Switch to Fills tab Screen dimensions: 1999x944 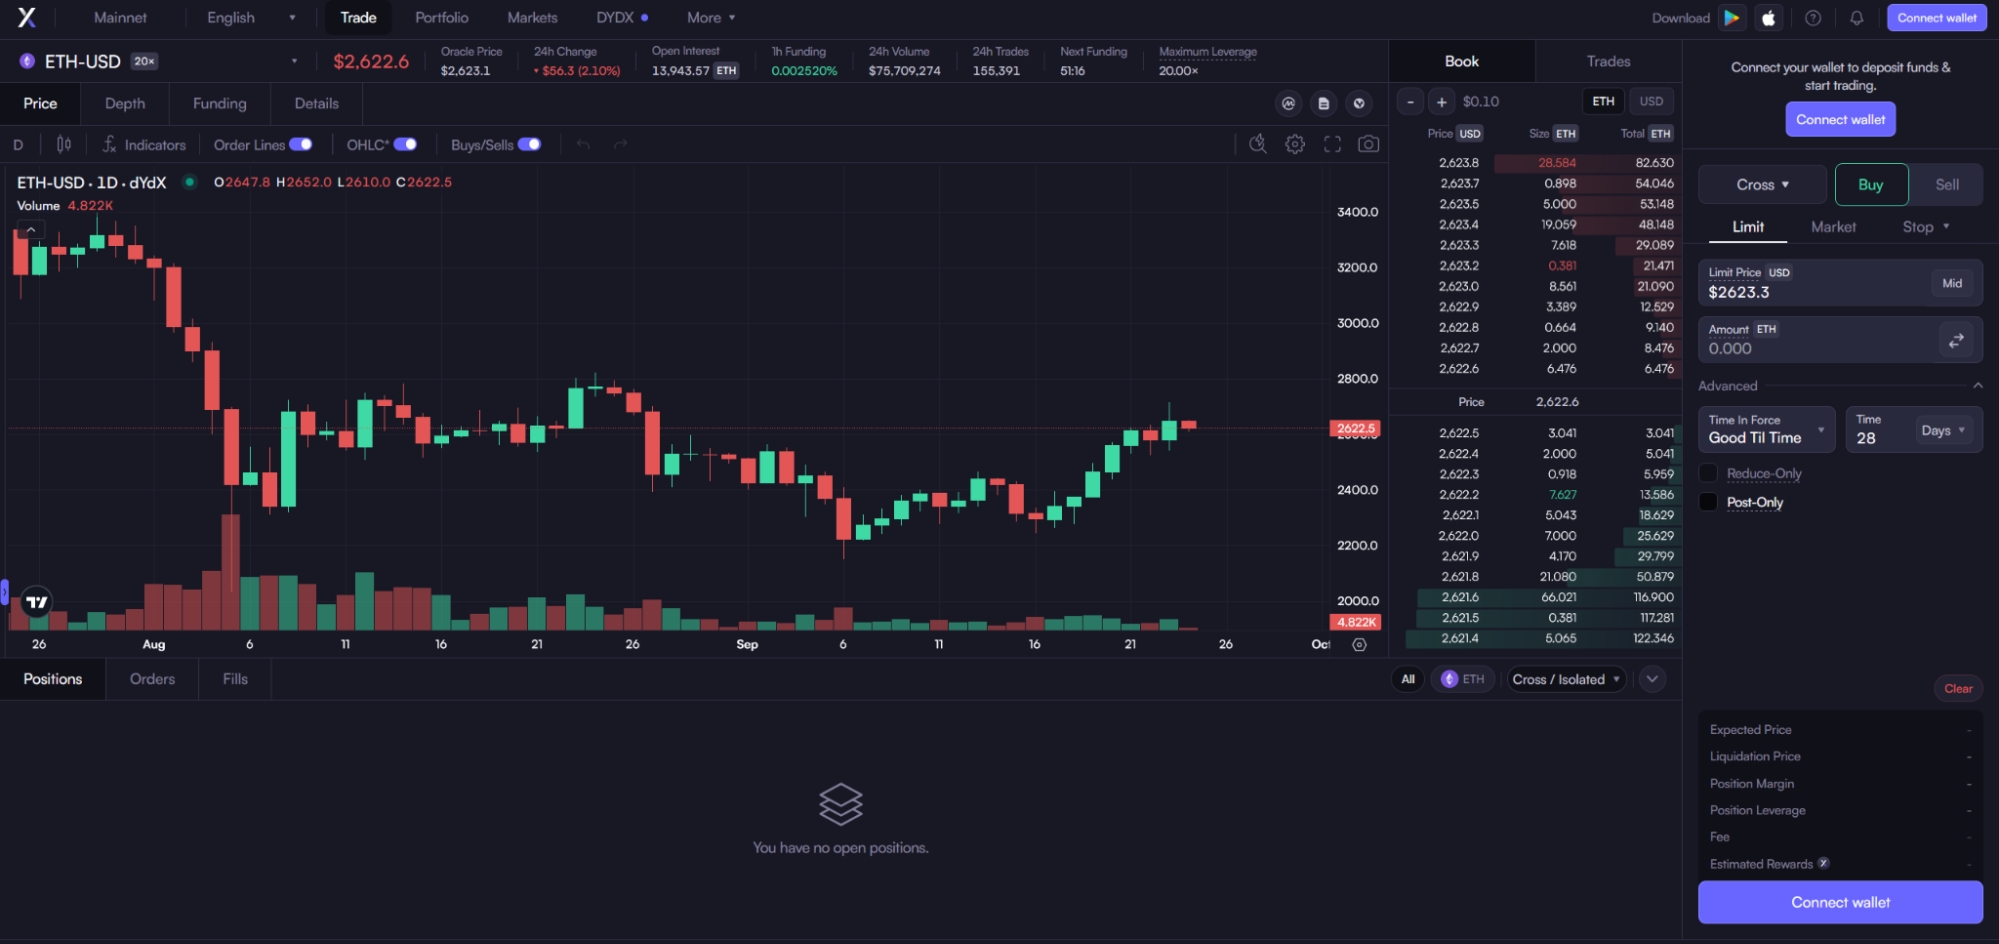point(235,679)
